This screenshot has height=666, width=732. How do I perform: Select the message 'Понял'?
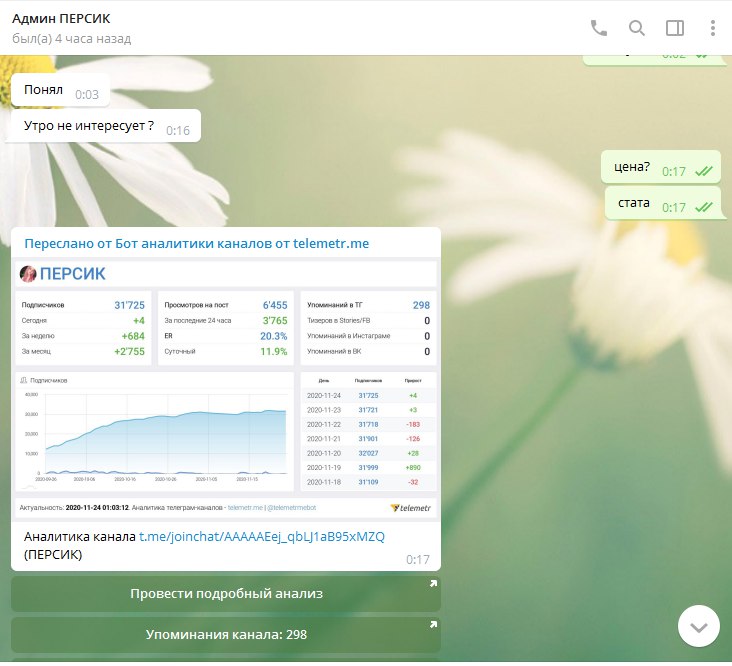pyautogui.click(x=61, y=90)
